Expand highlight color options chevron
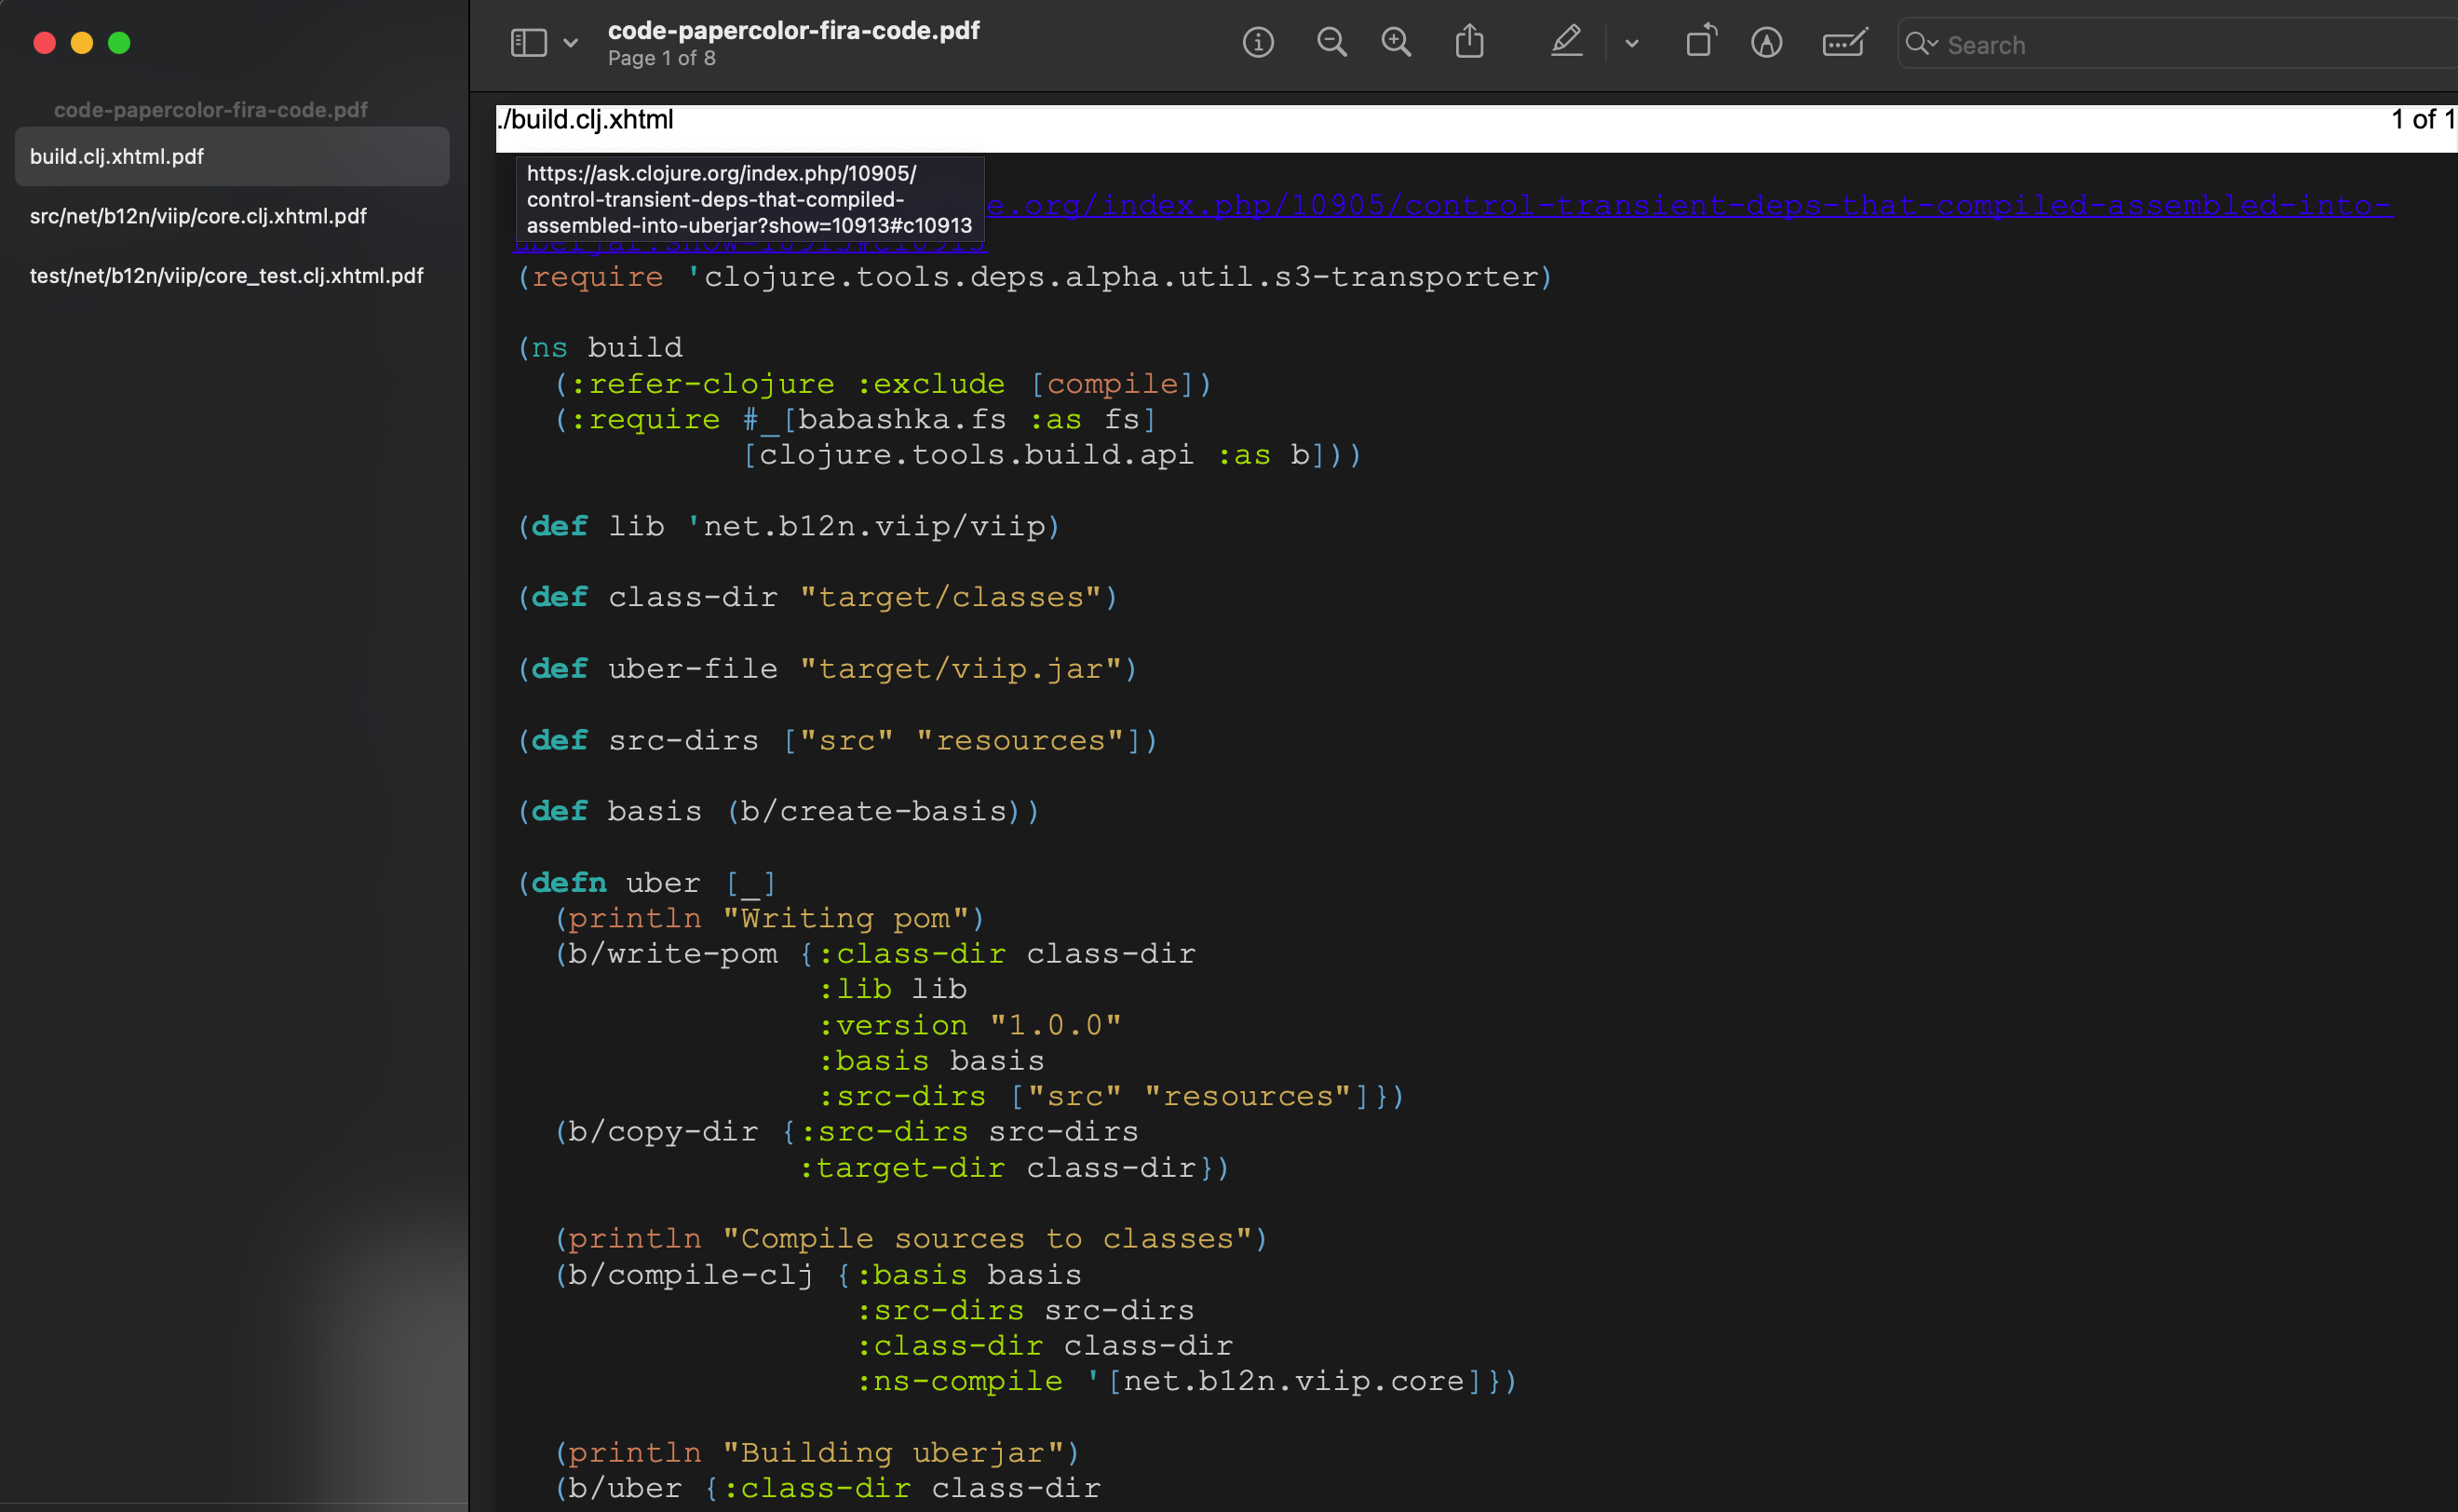The image size is (2458, 1512). point(1632,44)
